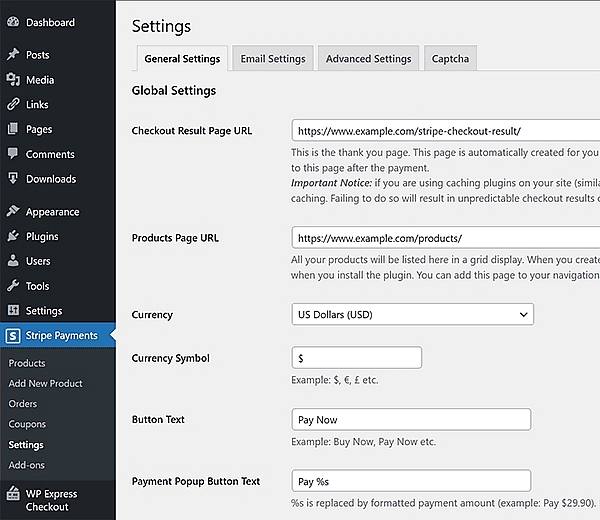
Task: Click the Payment Popup Button Text label
Action: [x=196, y=481]
